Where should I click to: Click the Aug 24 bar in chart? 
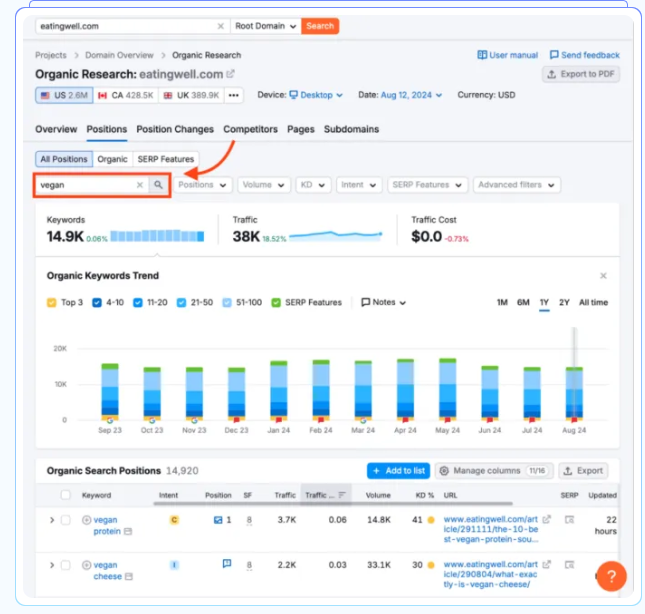(x=574, y=393)
